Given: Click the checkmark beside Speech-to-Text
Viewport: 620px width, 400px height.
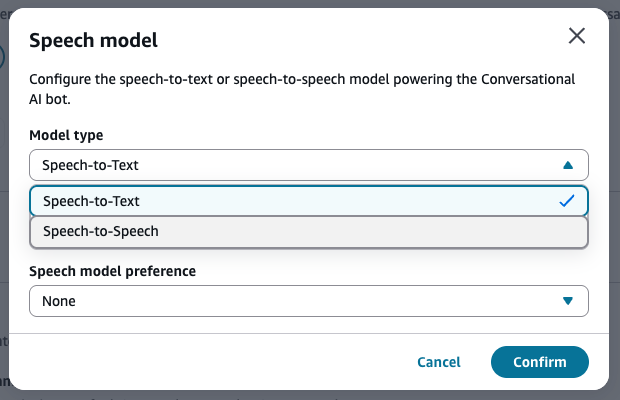Looking at the screenshot, I should (567, 201).
